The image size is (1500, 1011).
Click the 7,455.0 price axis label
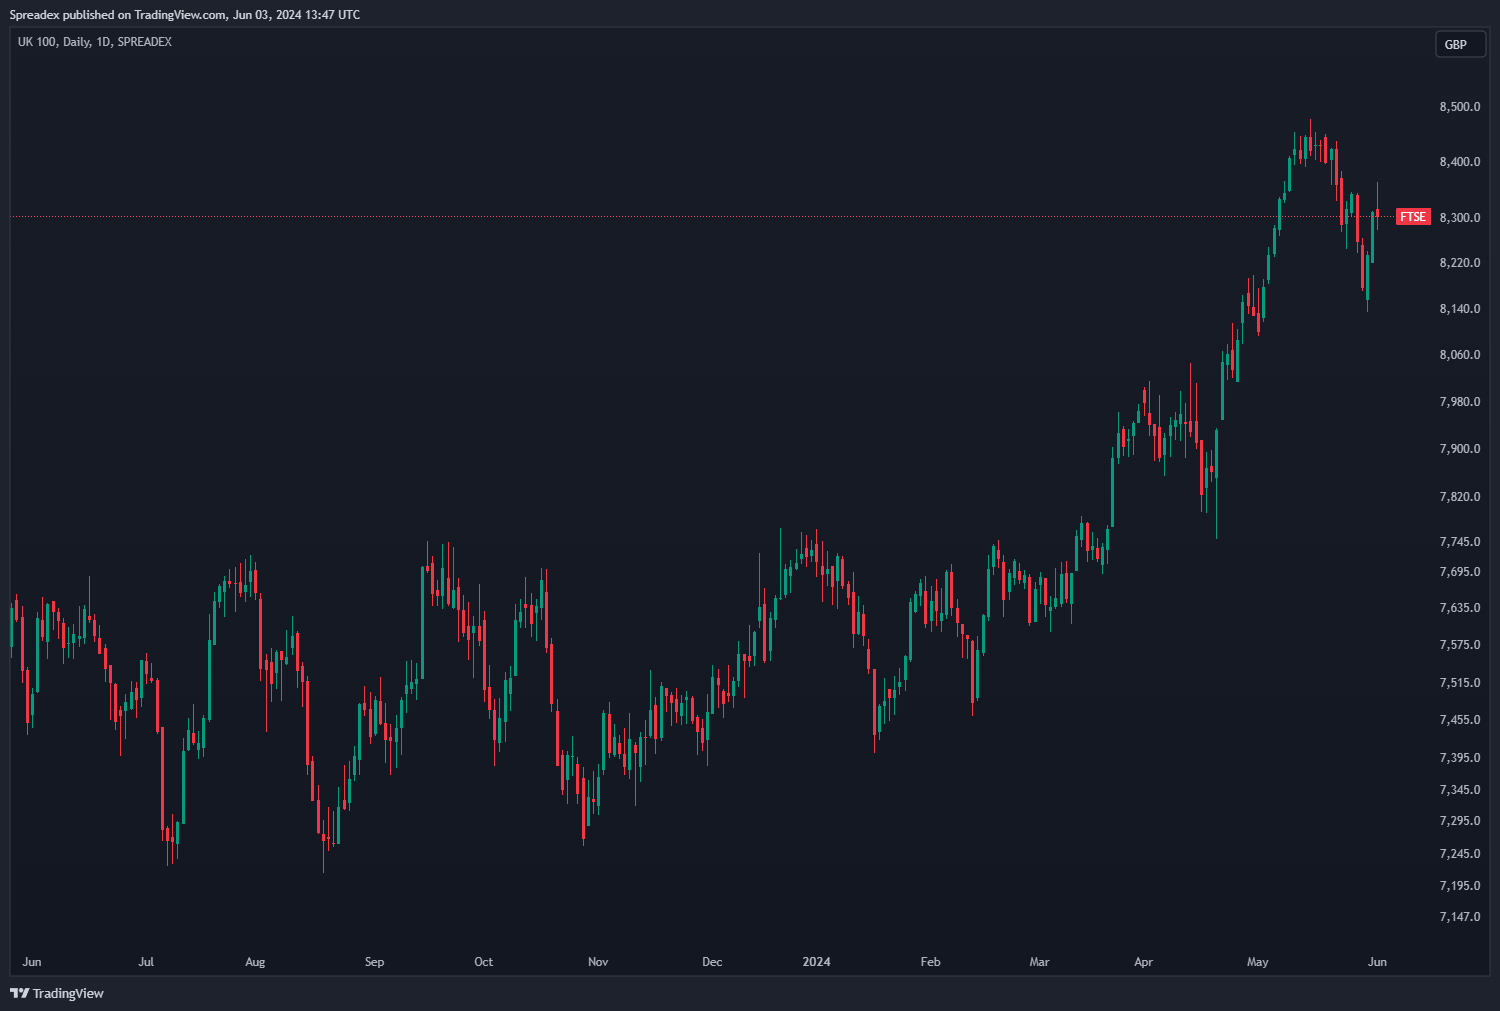1460,720
